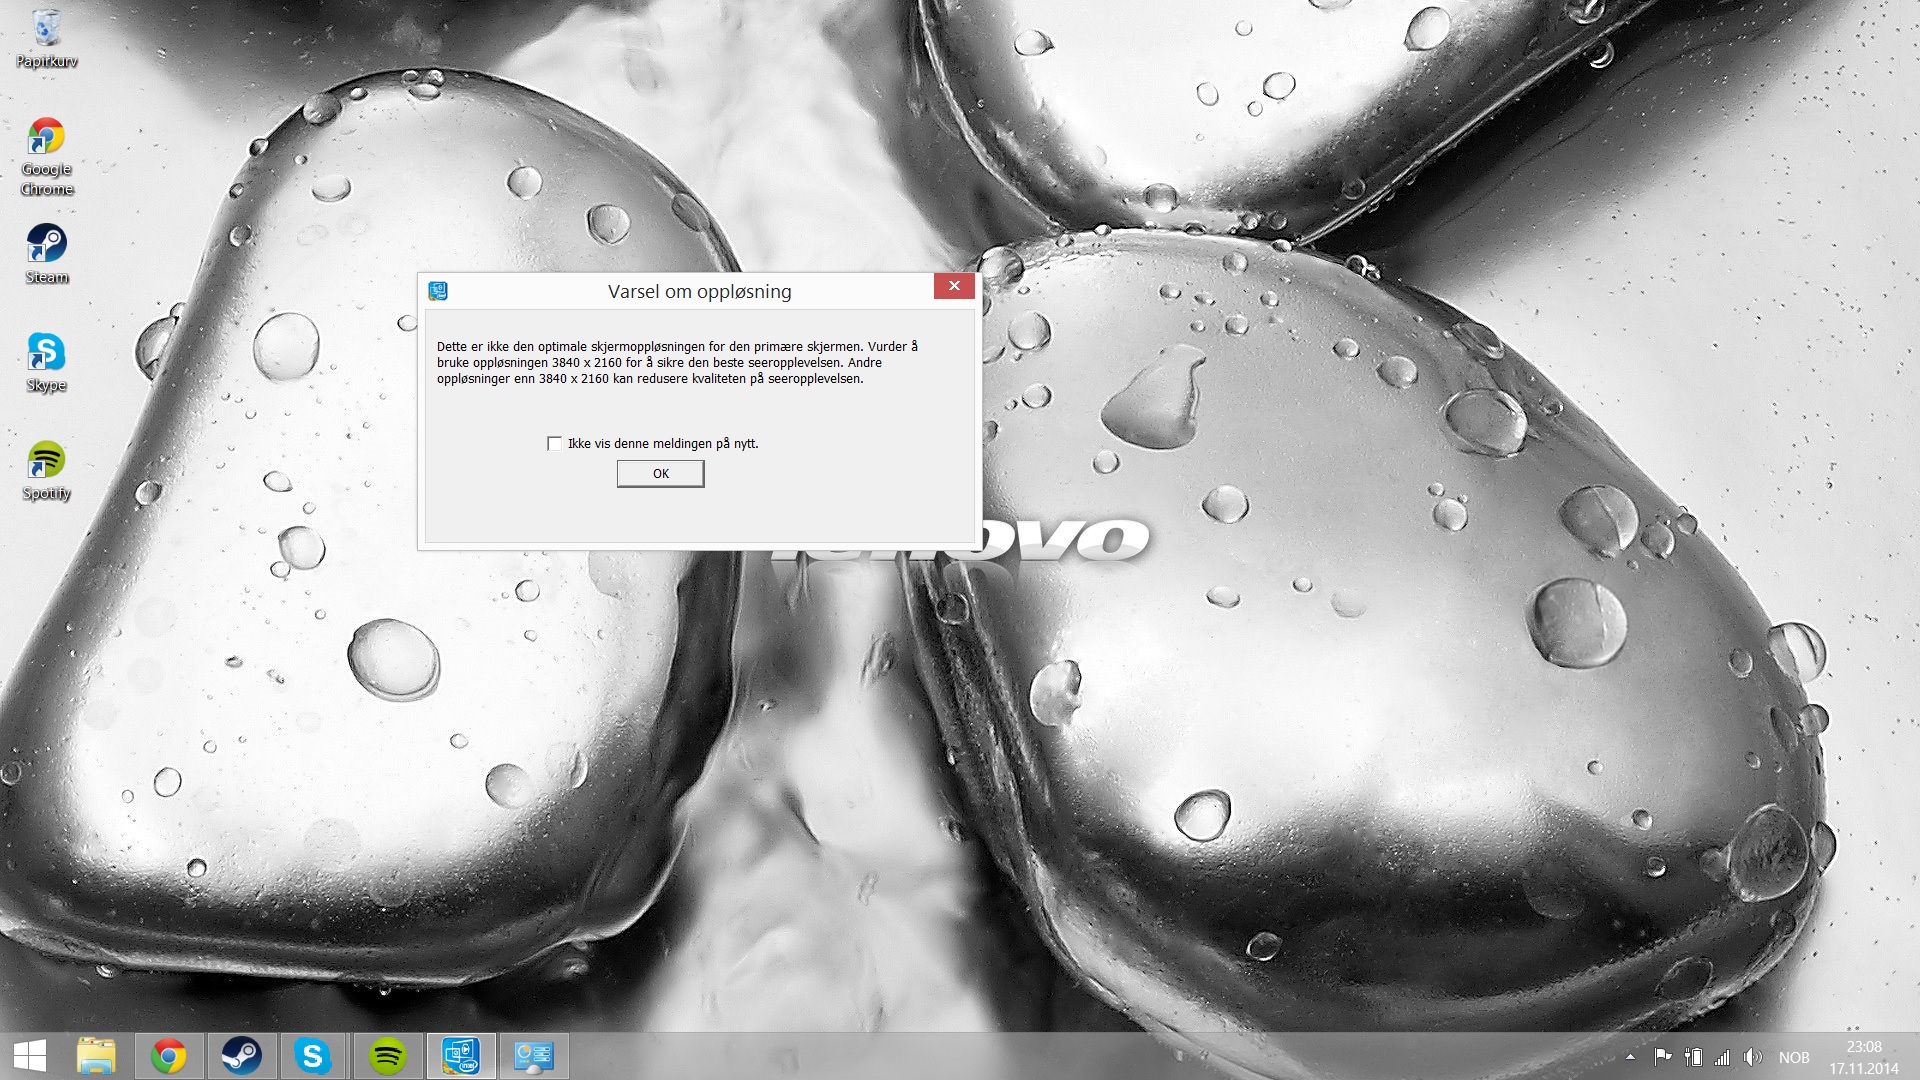Screen dimensions: 1920x1080
Task: Launch Spotify from the desktop shortcut
Action: 46,470
